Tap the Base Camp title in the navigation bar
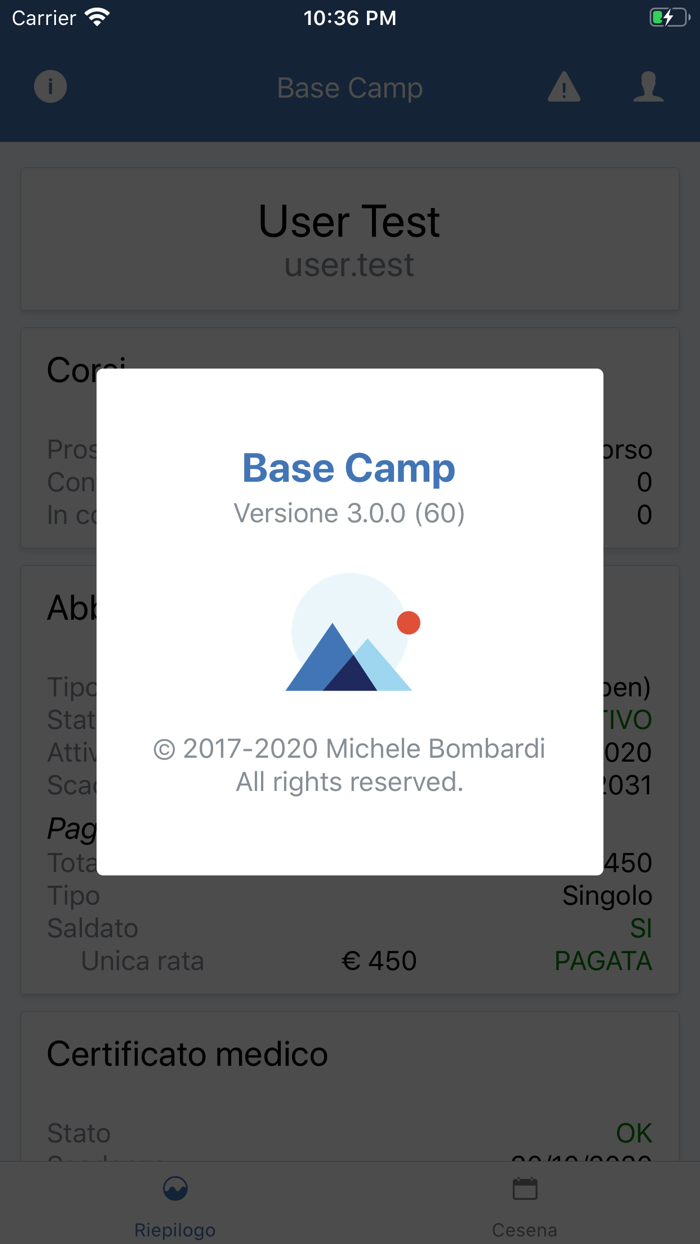The height and width of the screenshot is (1244, 700). tap(350, 87)
